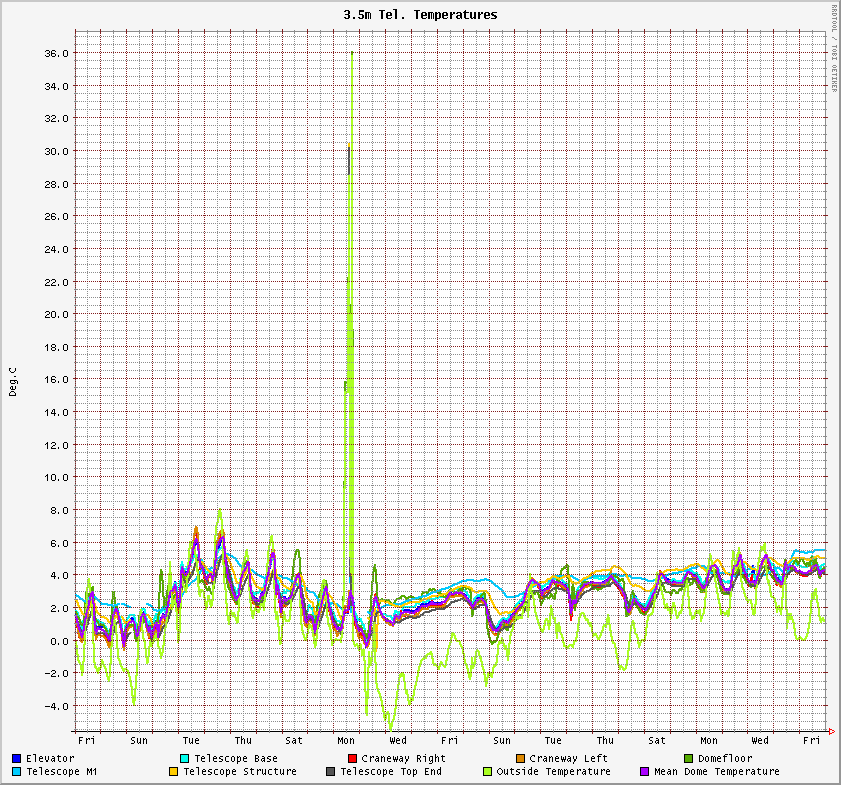
Task: Click the -4.0 y-axis tick label
Action: pyautogui.click(x=55, y=706)
